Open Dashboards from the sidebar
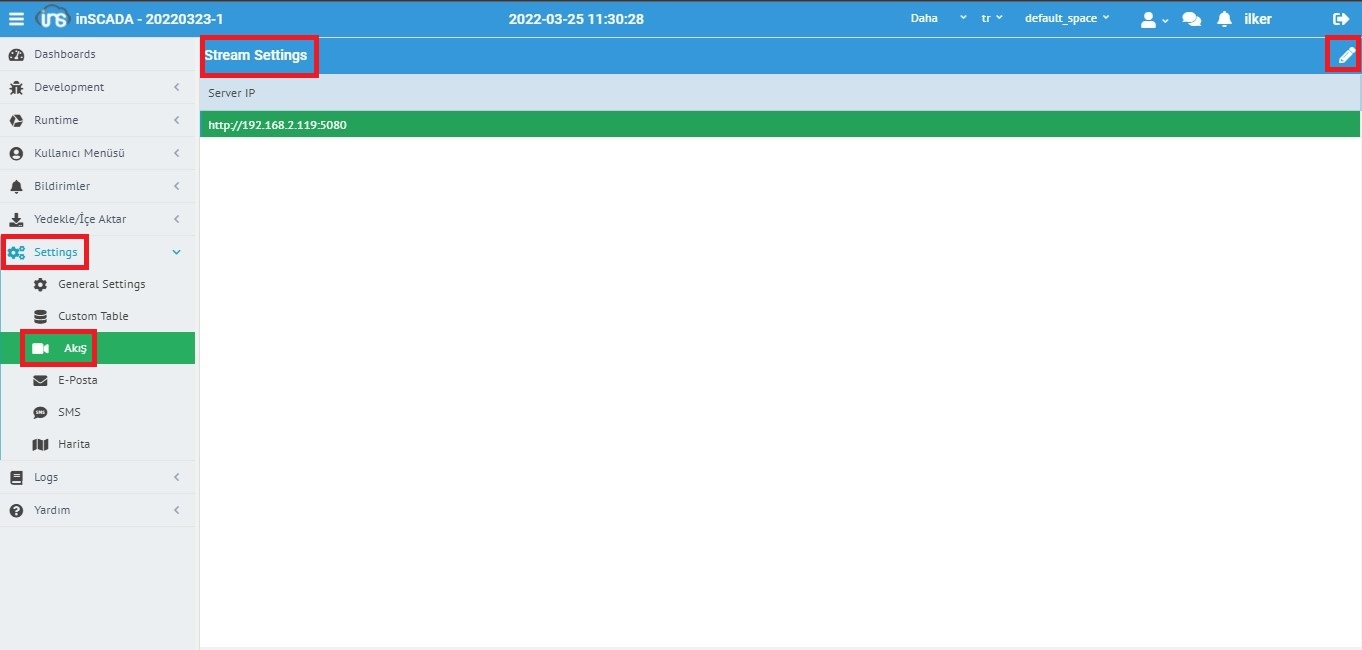 coord(65,54)
